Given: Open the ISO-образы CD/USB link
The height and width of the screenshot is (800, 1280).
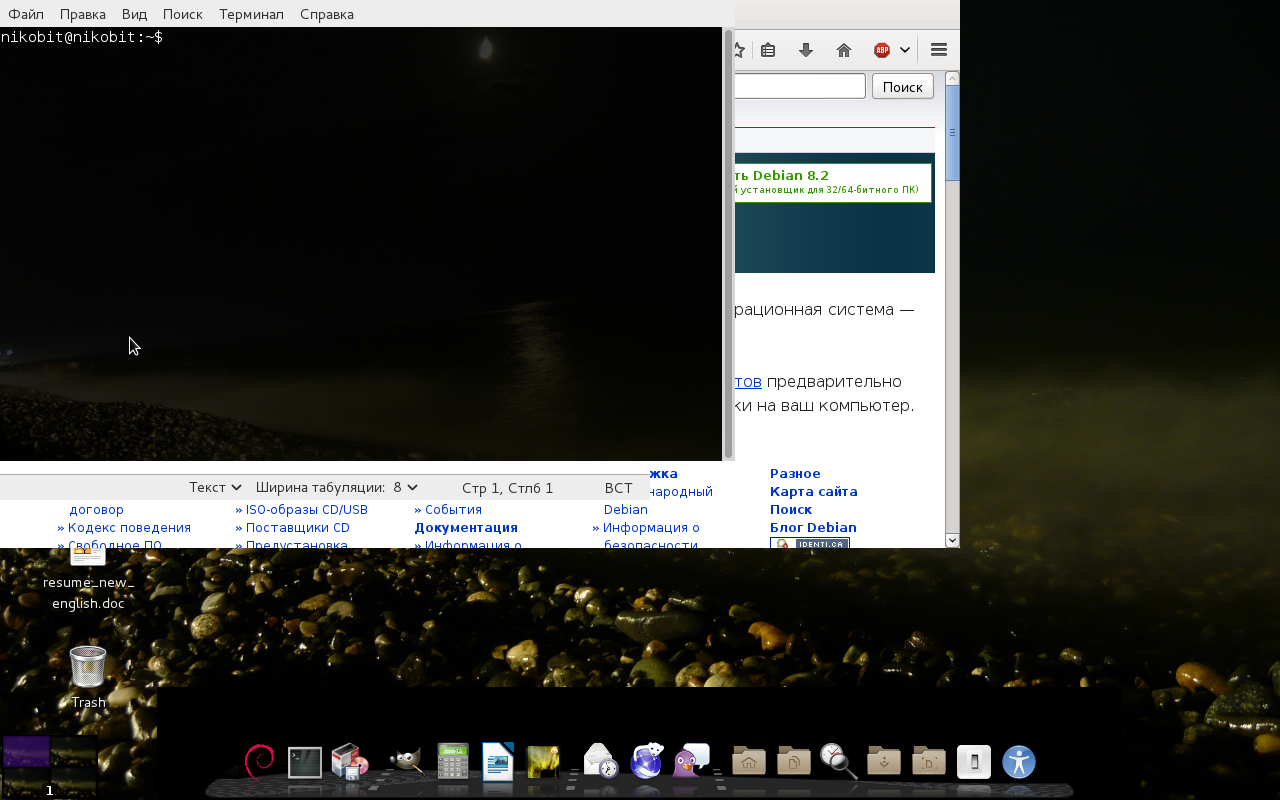Looking at the screenshot, I should point(307,509).
